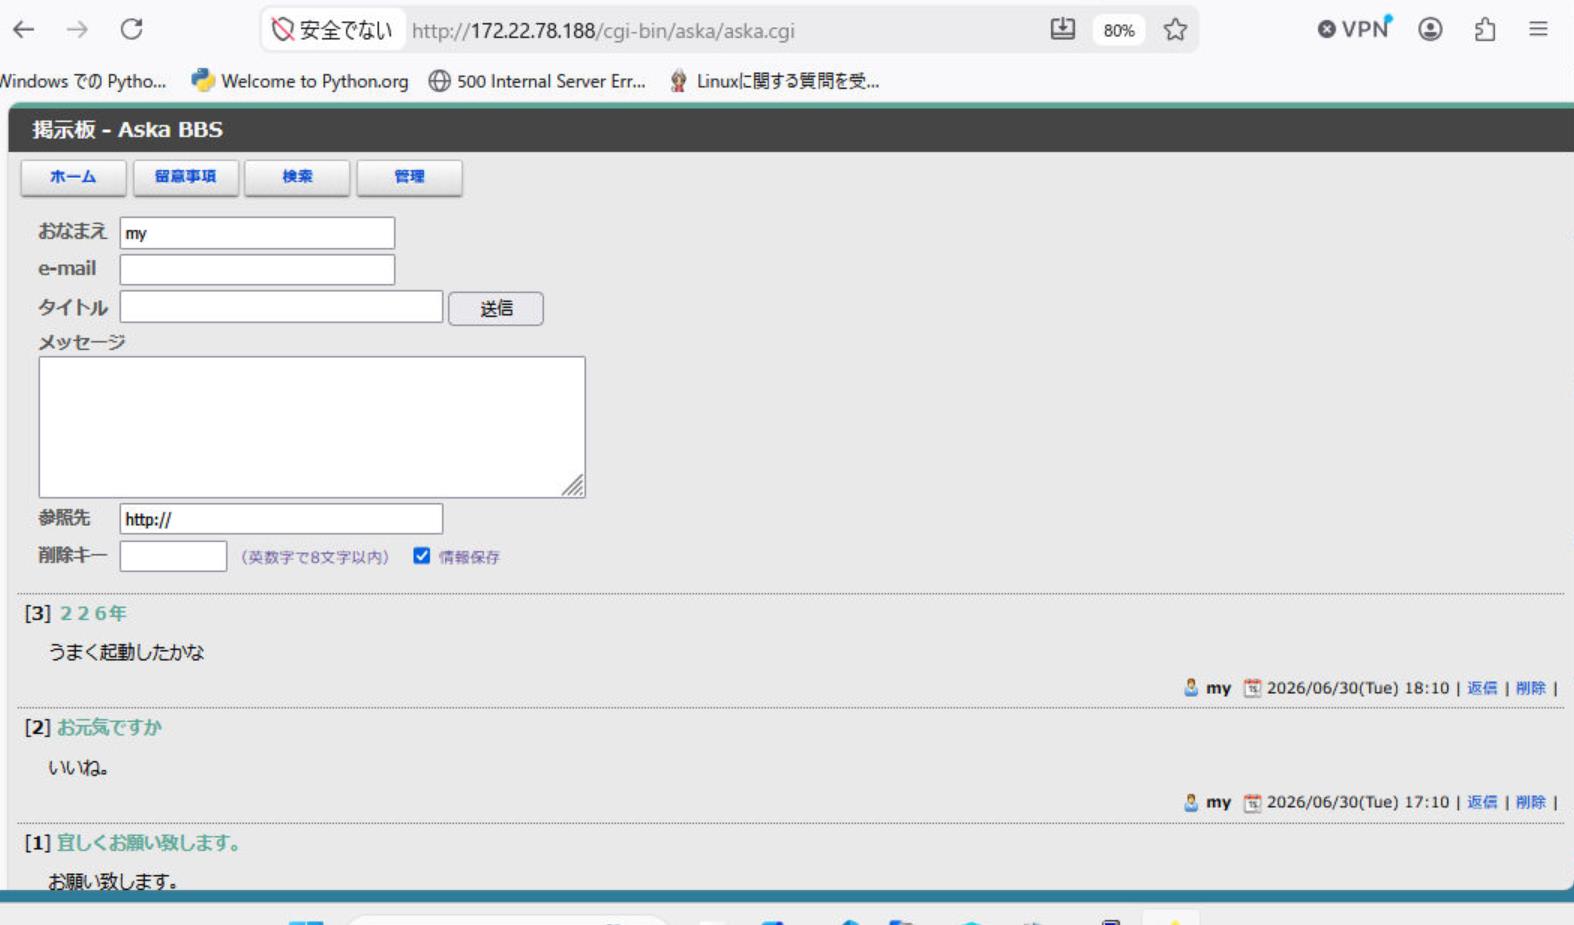Open the 安全でない site security indicator
Image resolution: width=1574 pixels, height=925 pixels.
(x=333, y=30)
